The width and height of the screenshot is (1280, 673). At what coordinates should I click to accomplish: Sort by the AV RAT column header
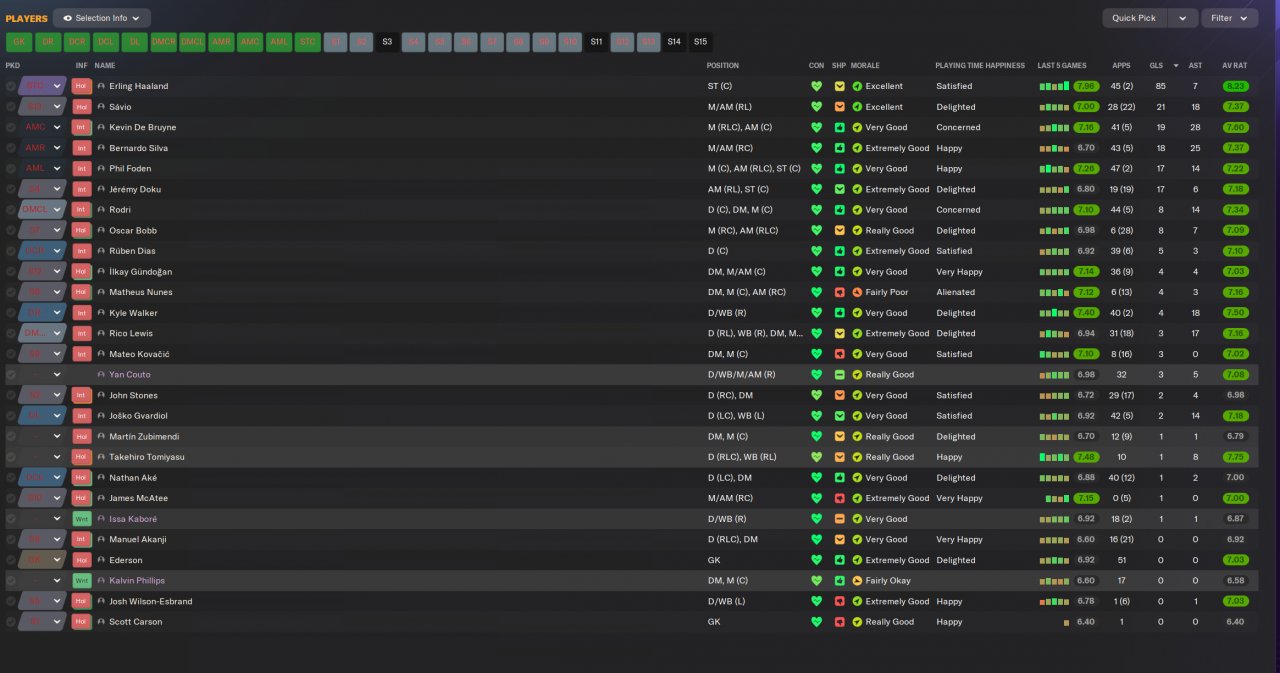point(1235,66)
